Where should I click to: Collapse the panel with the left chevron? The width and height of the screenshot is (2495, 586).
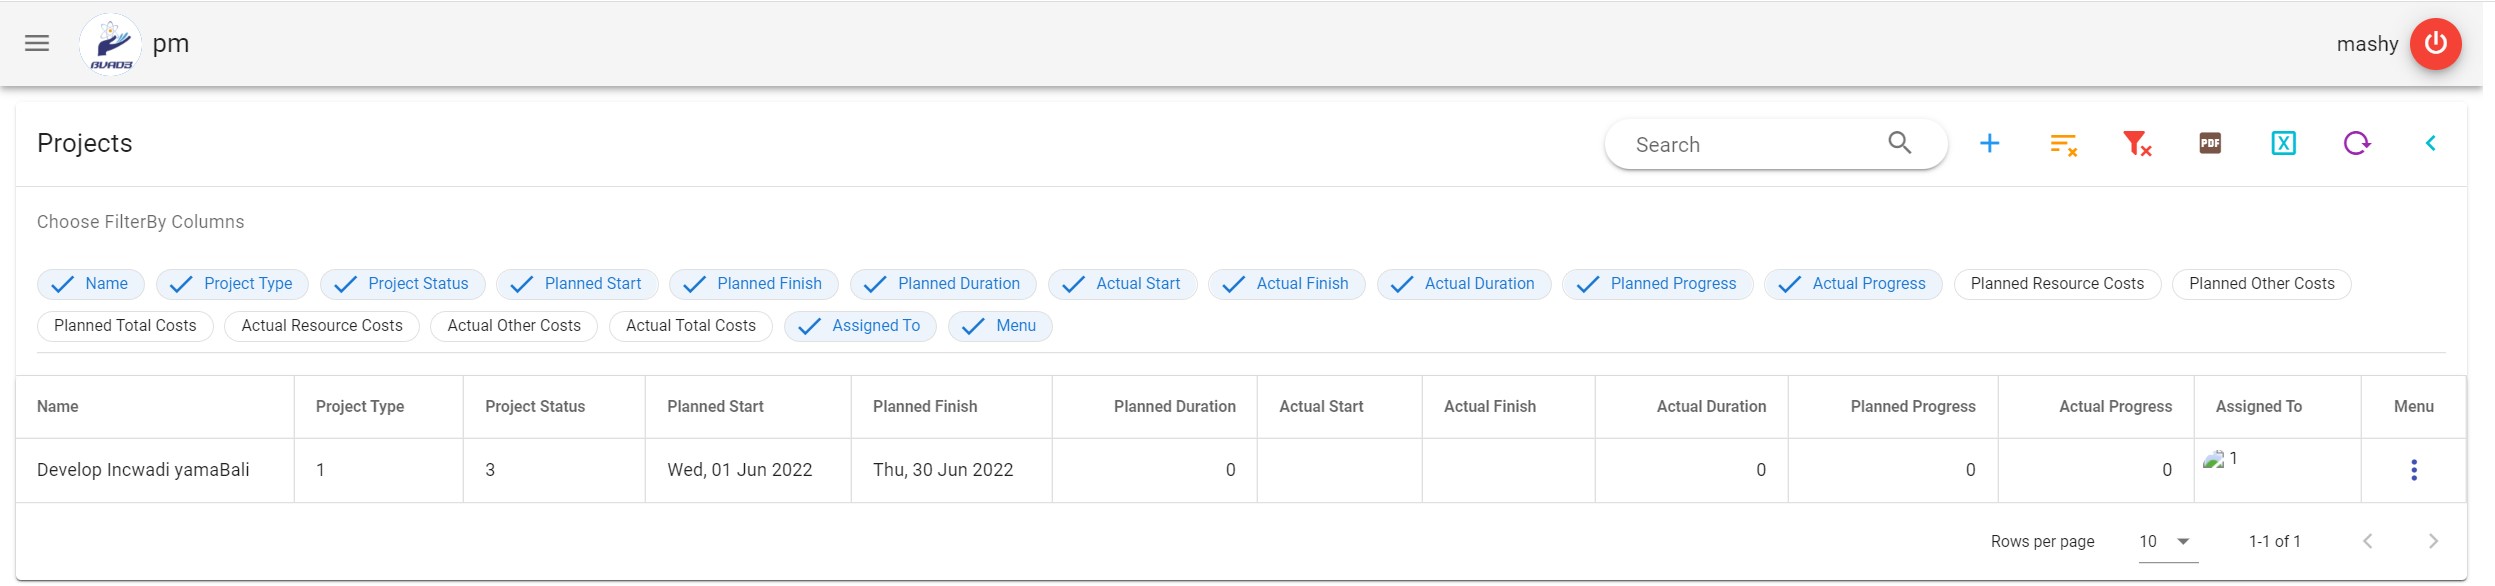(x=2430, y=144)
